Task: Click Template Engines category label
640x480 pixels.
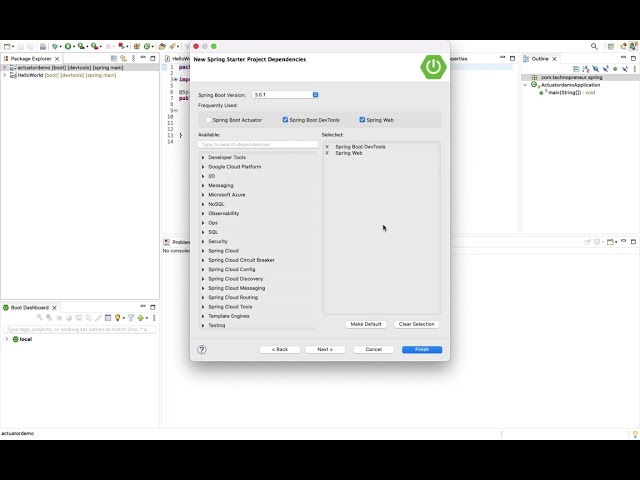Action: point(229,316)
